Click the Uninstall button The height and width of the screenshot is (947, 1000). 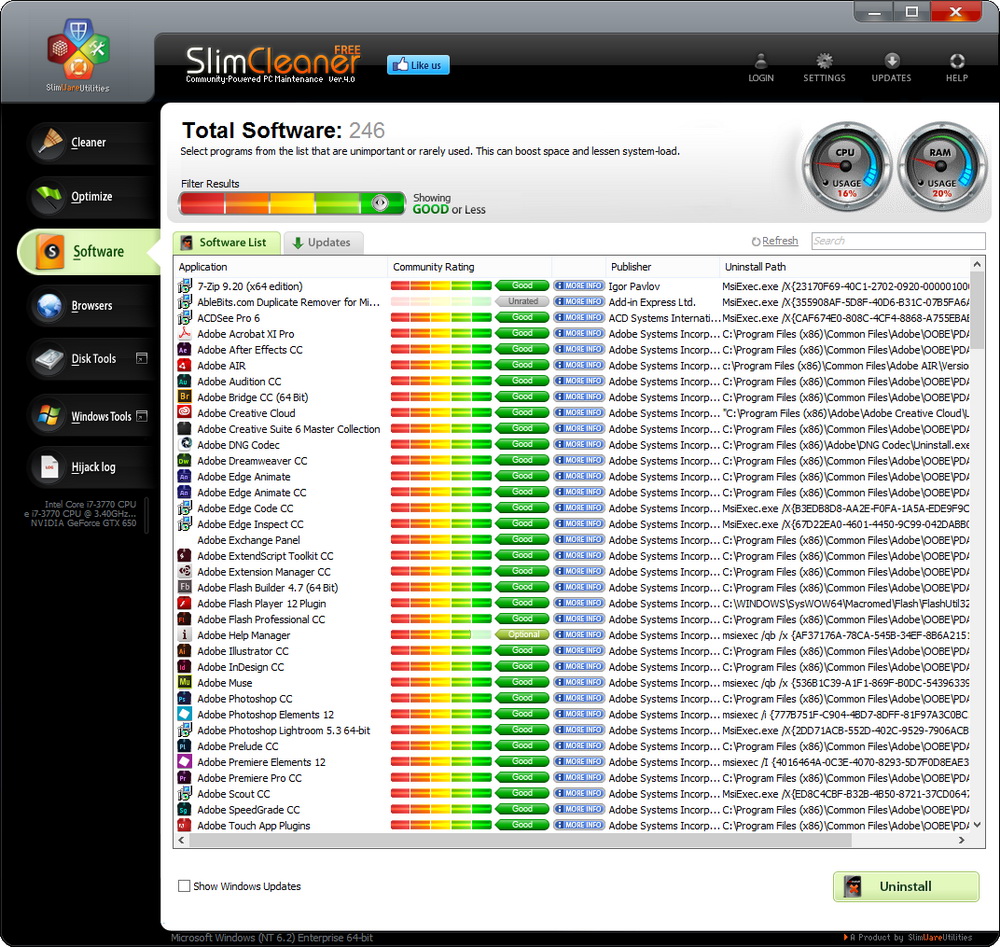click(x=906, y=886)
